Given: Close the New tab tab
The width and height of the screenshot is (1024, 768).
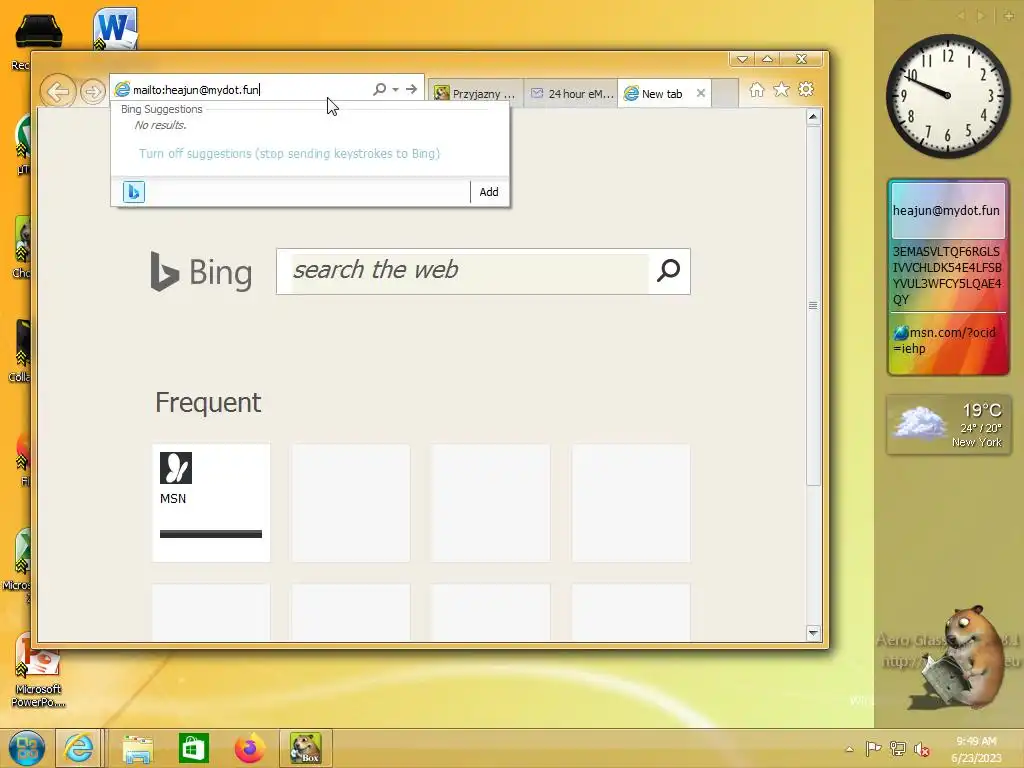Looking at the screenshot, I should 701,93.
